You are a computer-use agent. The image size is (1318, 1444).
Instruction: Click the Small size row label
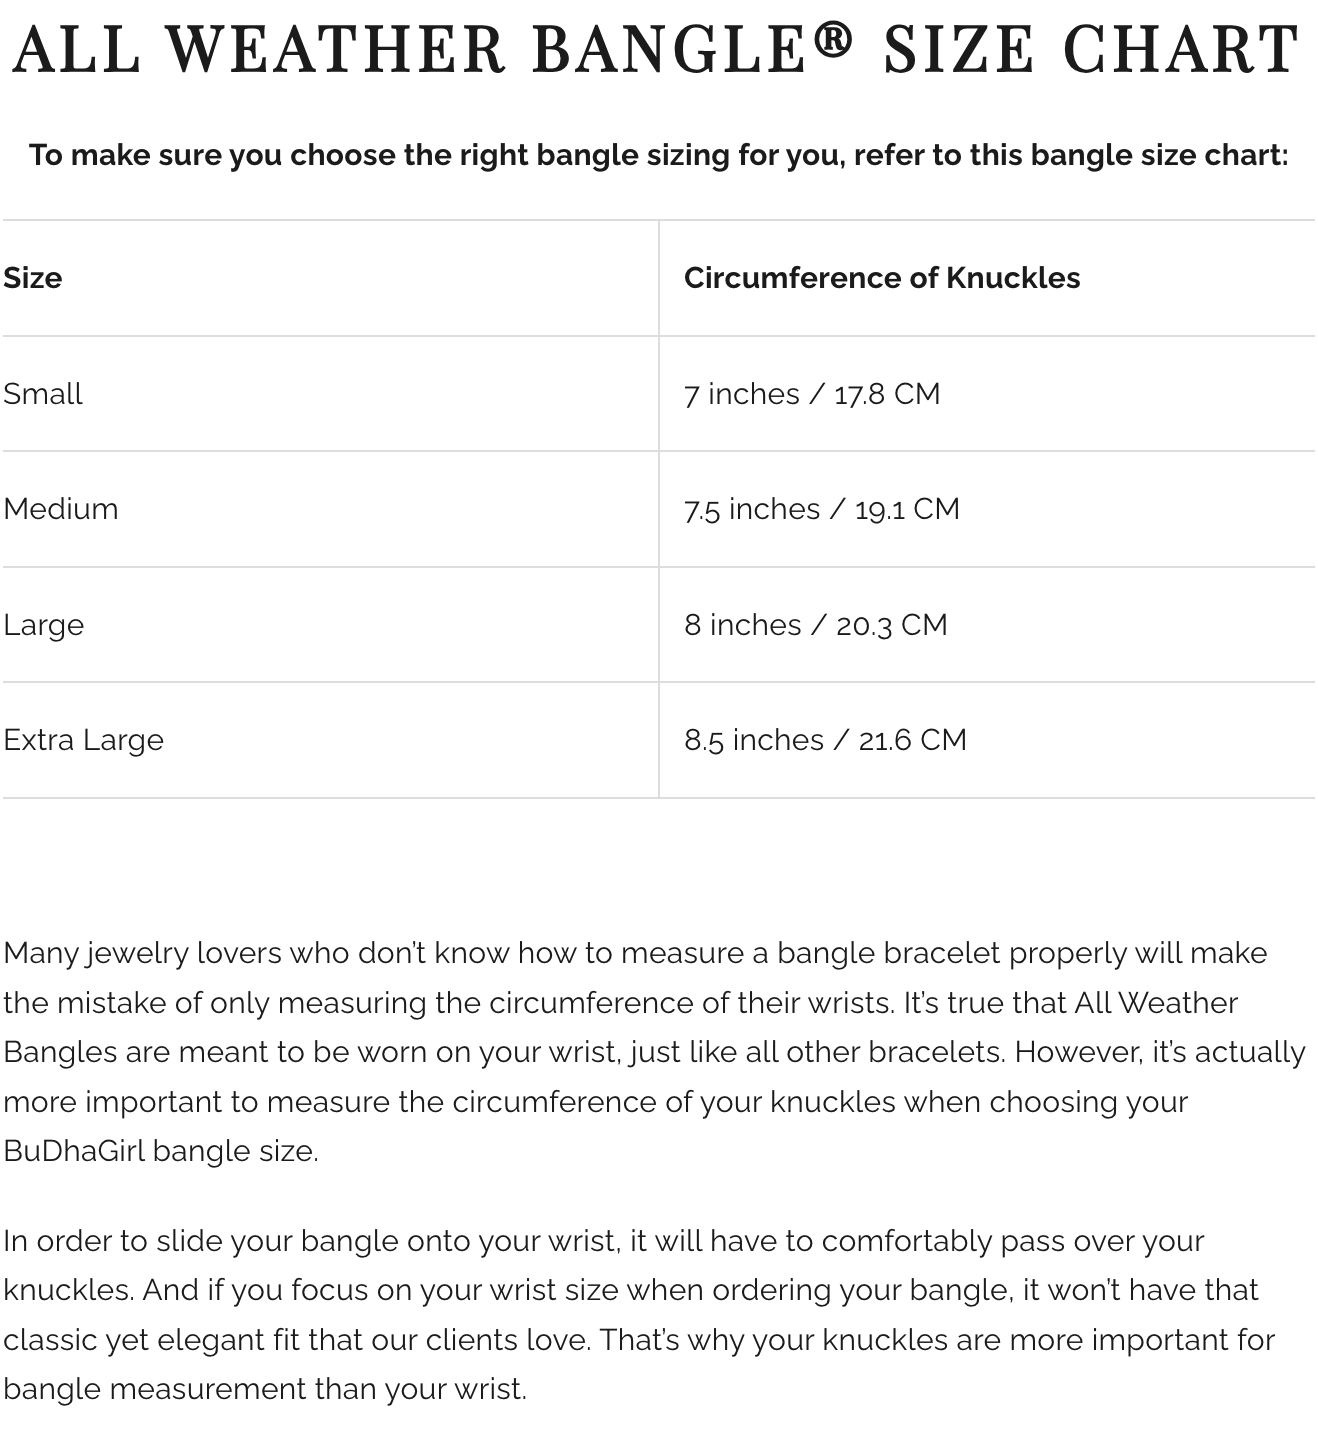(x=43, y=394)
